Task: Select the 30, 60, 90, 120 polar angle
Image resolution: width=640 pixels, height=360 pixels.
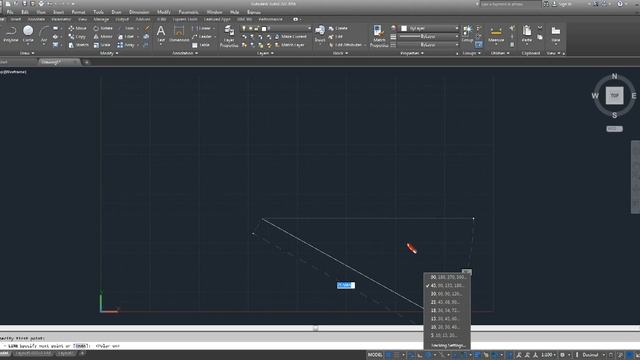Action: 447,294
